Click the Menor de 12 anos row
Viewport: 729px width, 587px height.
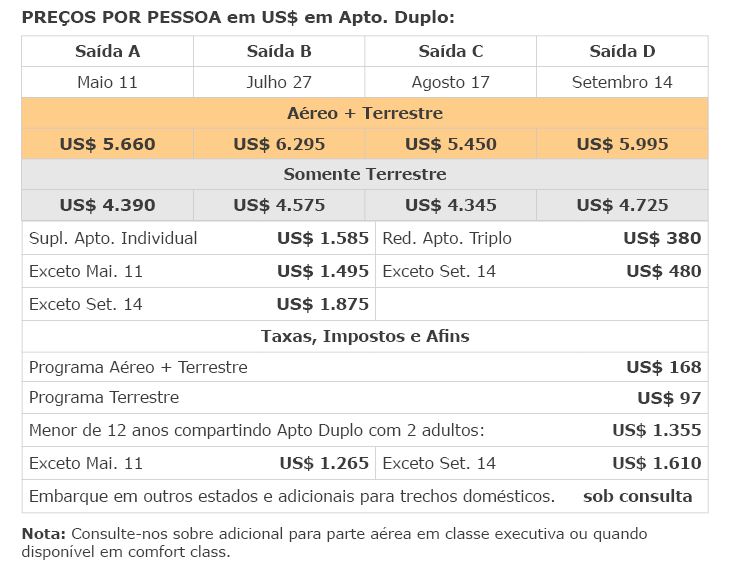point(365,430)
